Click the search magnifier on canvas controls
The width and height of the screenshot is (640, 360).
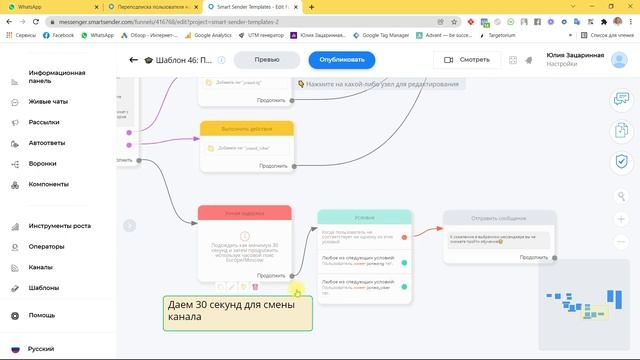pyautogui.click(x=621, y=197)
